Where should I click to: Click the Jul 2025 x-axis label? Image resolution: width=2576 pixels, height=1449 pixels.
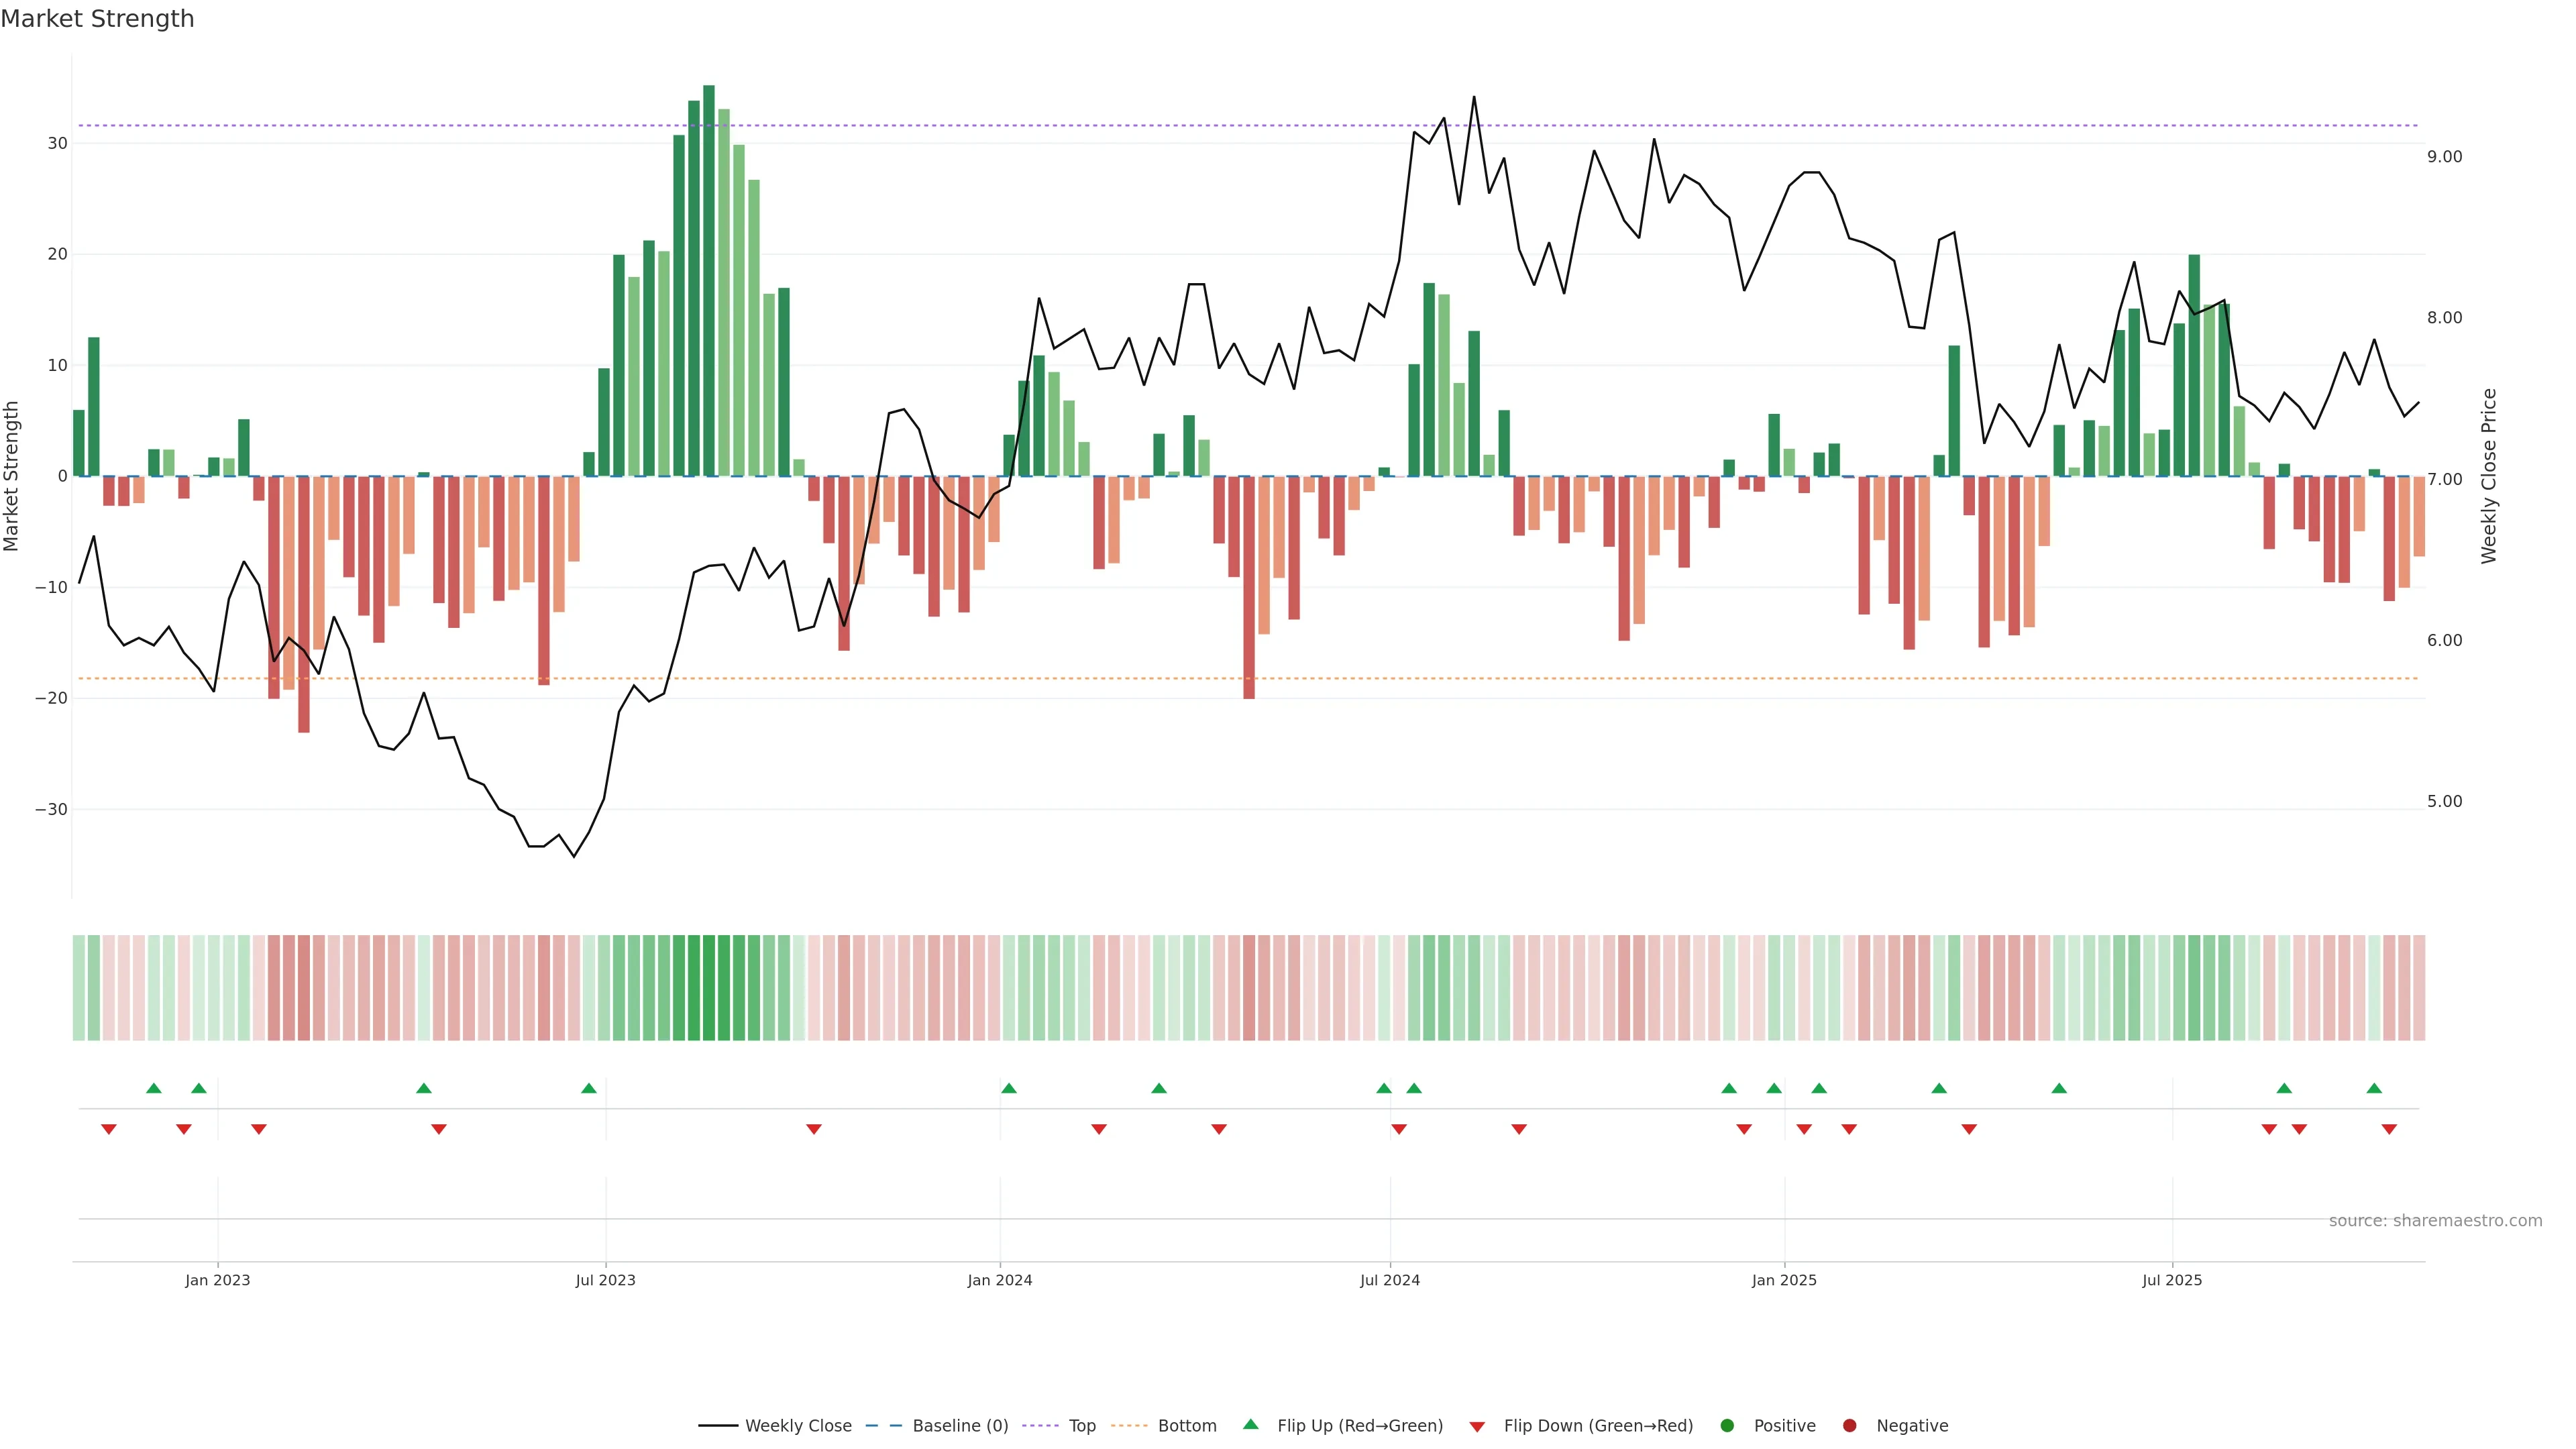[x=2171, y=1280]
